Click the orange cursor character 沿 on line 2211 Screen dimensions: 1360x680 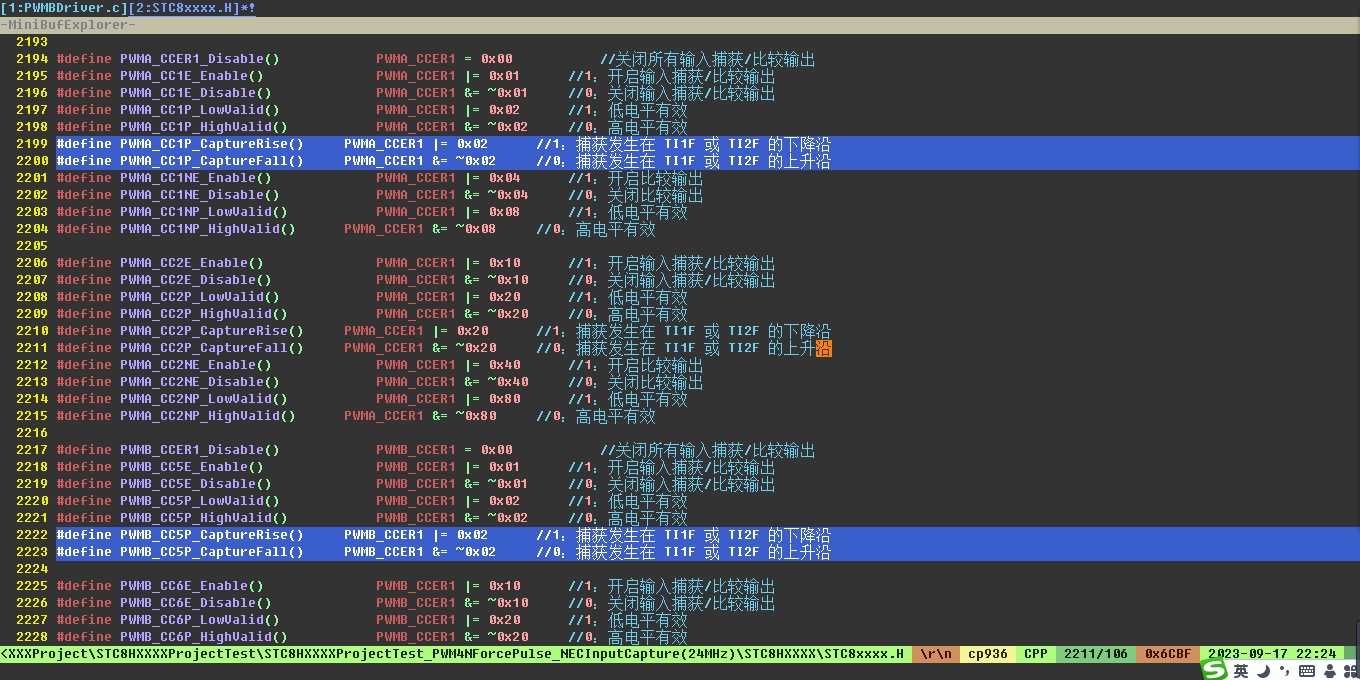pyautogui.click(x=824, y=348)
